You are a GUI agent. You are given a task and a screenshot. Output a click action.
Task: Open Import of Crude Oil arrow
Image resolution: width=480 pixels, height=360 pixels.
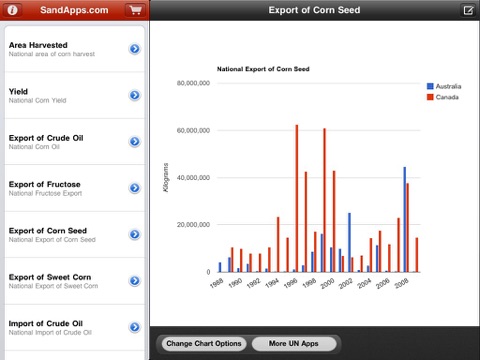pyautogui.click(x=135, y=327)
